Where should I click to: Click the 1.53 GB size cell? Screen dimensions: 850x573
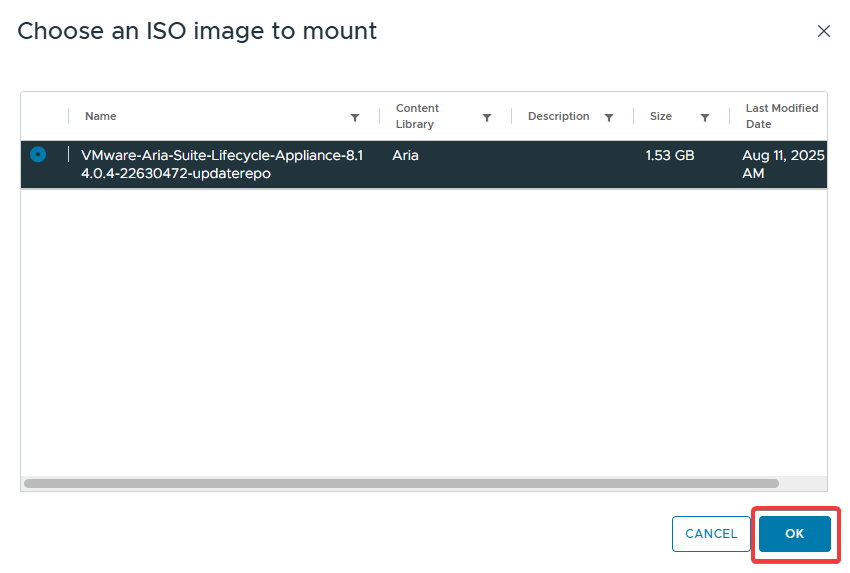669,156
